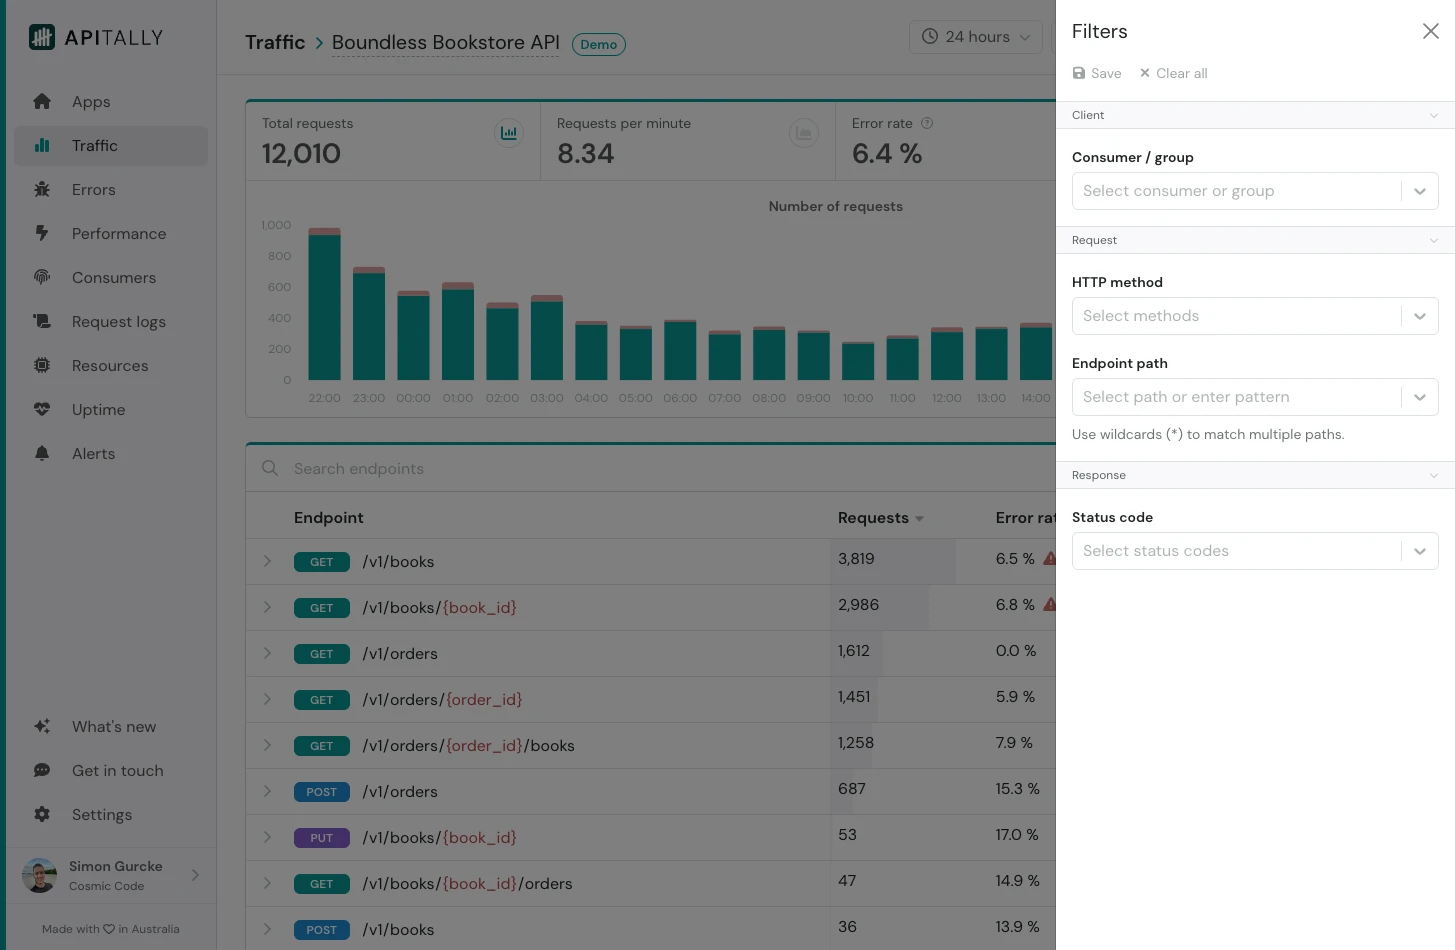Viewport: 1455px width, 950px height.
Task: Open Consumers from the sidebar
Action: (x=113, y=277)
